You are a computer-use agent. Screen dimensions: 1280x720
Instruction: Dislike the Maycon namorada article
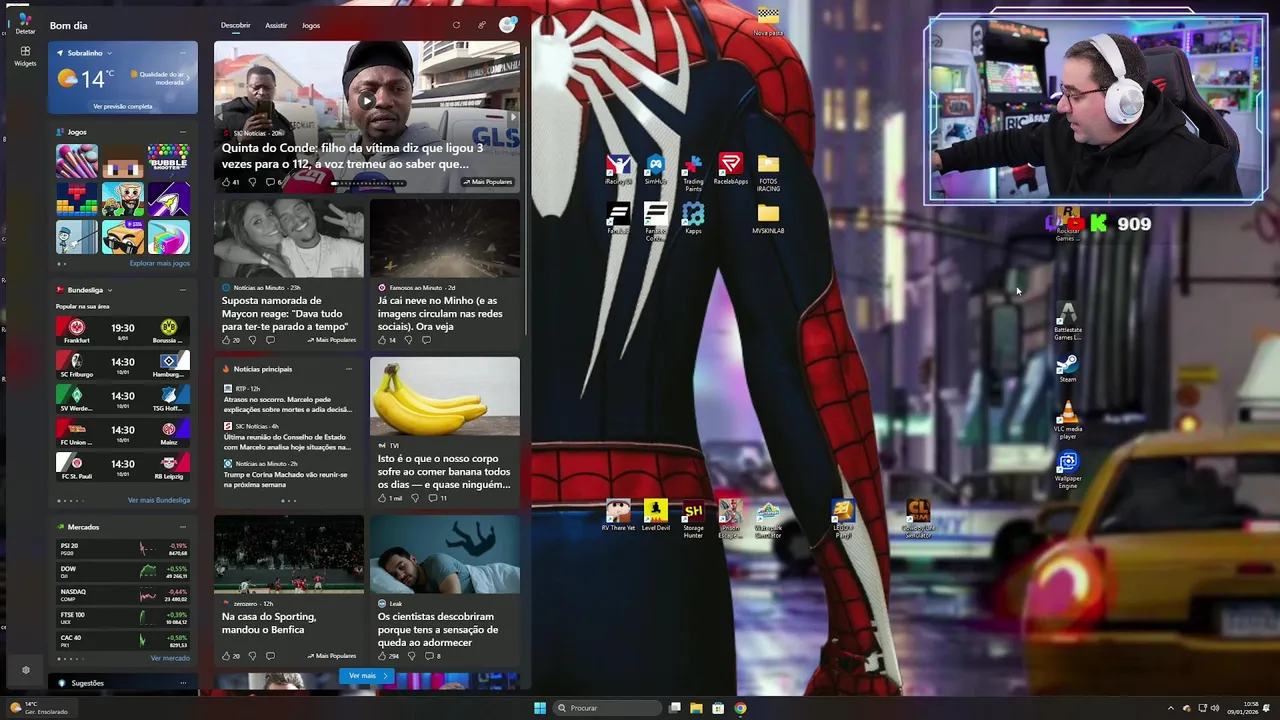252,340
